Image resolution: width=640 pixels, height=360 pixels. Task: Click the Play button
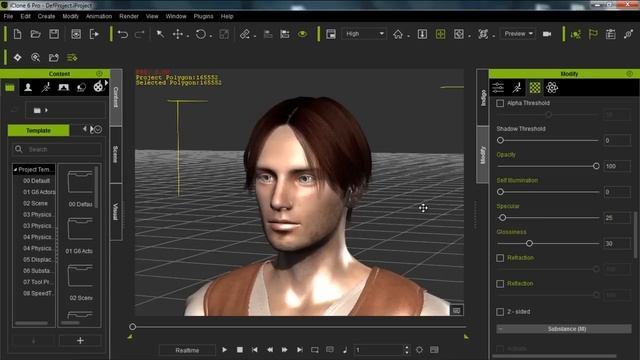click(x=224, y=350)
